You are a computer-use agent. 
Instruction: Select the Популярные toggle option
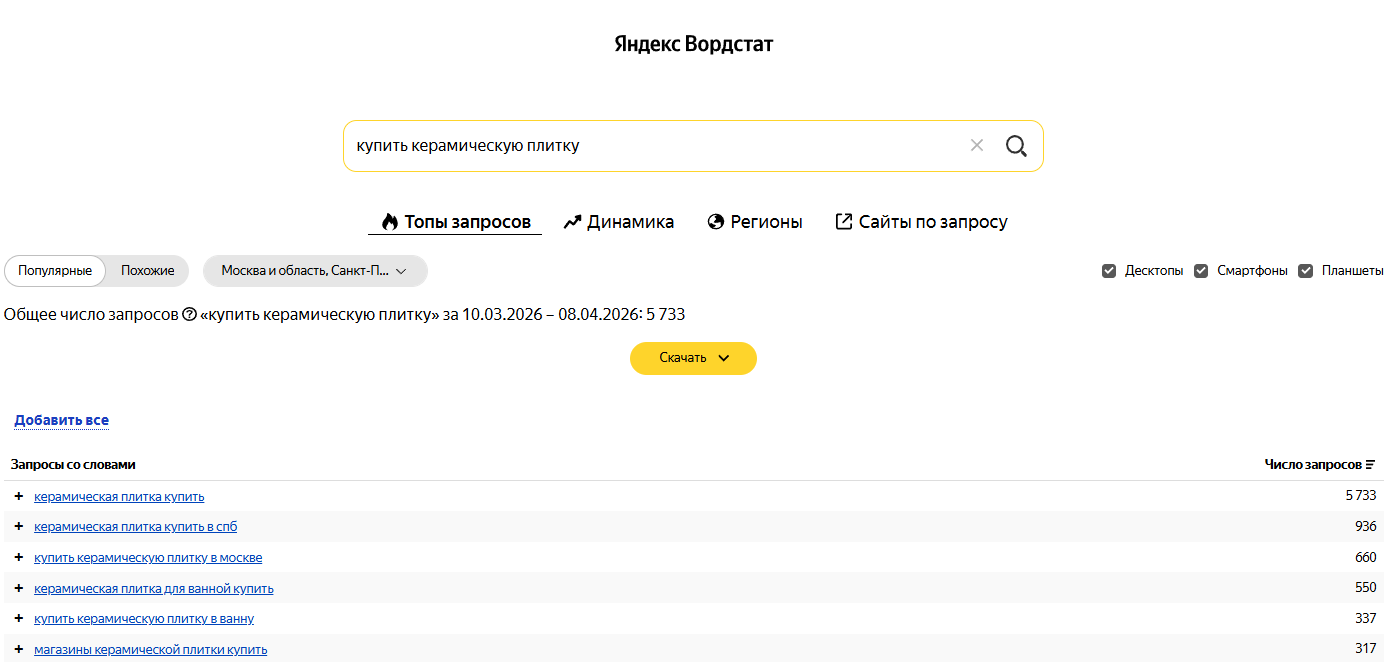[55, 271]
